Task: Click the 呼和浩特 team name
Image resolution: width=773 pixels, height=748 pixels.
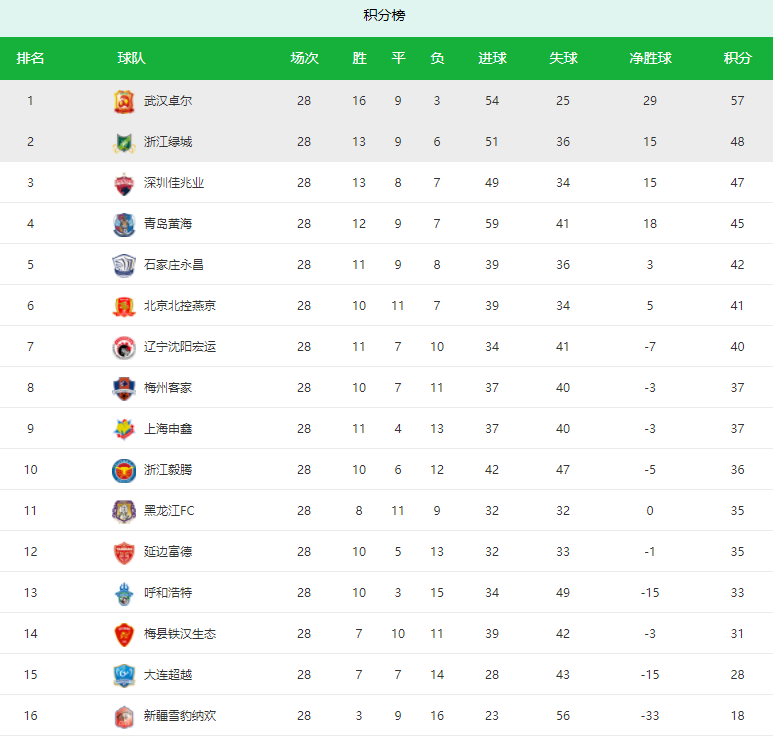Action: coord(168,593)
